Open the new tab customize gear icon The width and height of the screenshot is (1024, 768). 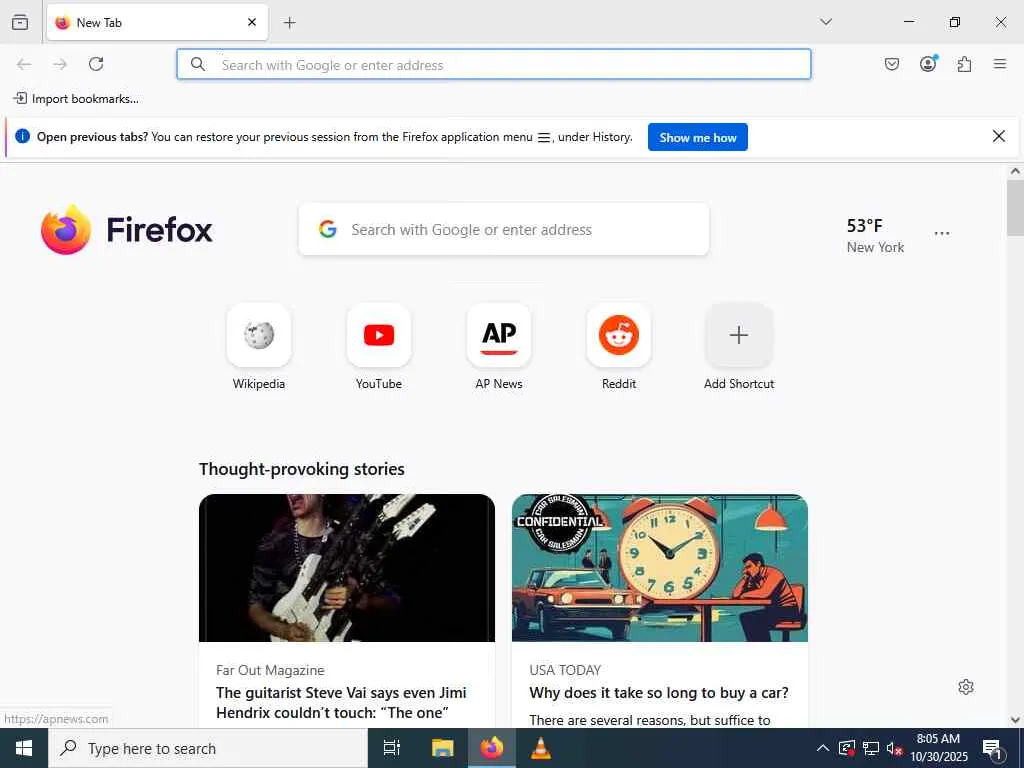point(966,687)
